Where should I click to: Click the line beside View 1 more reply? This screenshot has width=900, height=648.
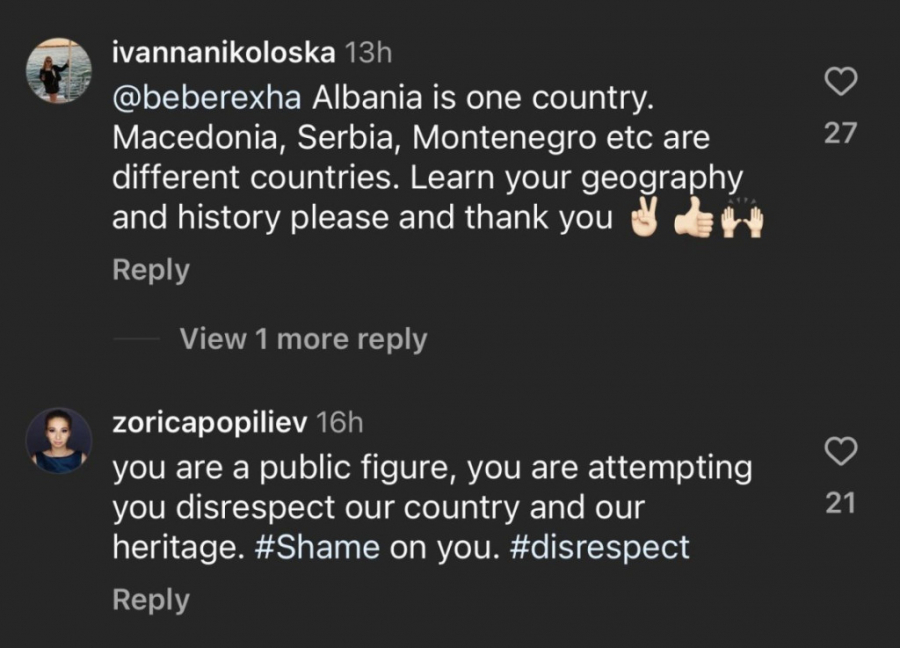tap(136, 340)
